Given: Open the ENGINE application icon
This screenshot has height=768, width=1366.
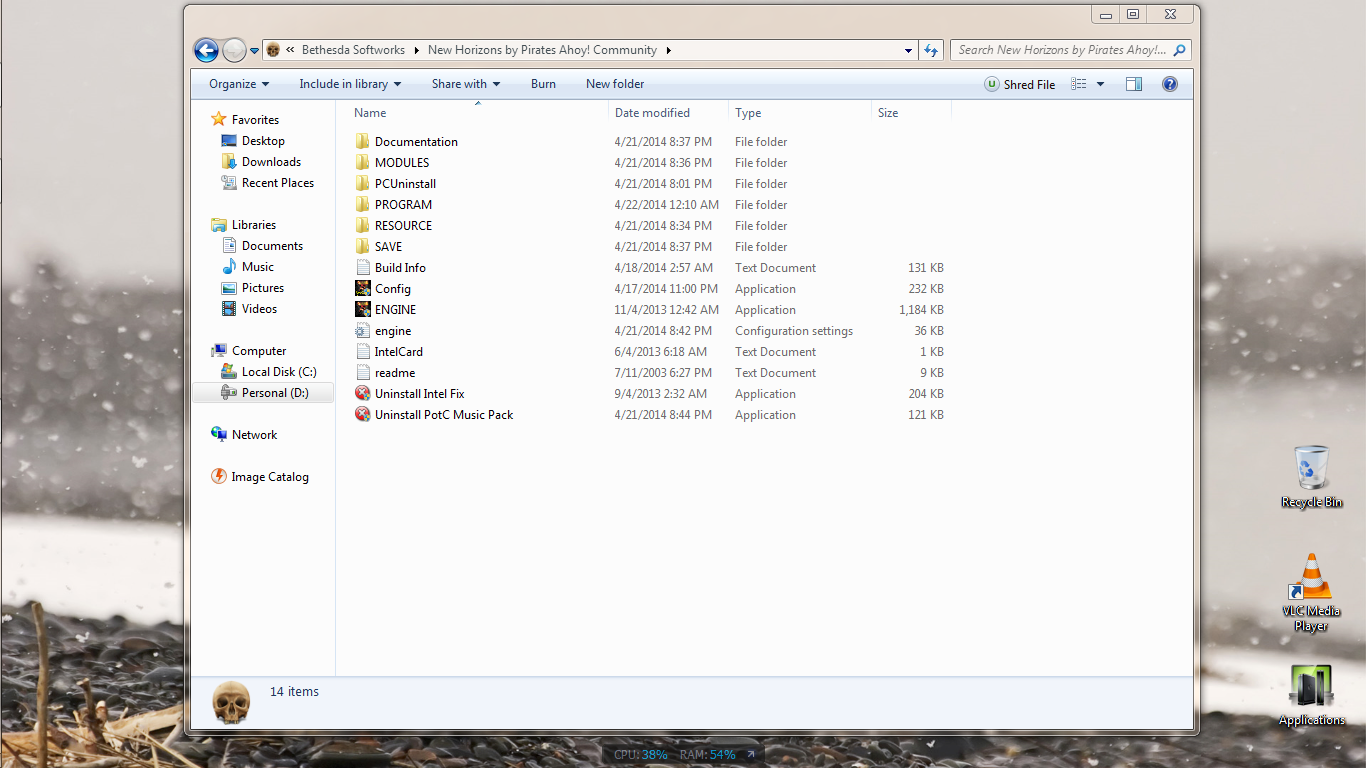Looking at the screenshot, I should tap(363, 310).
